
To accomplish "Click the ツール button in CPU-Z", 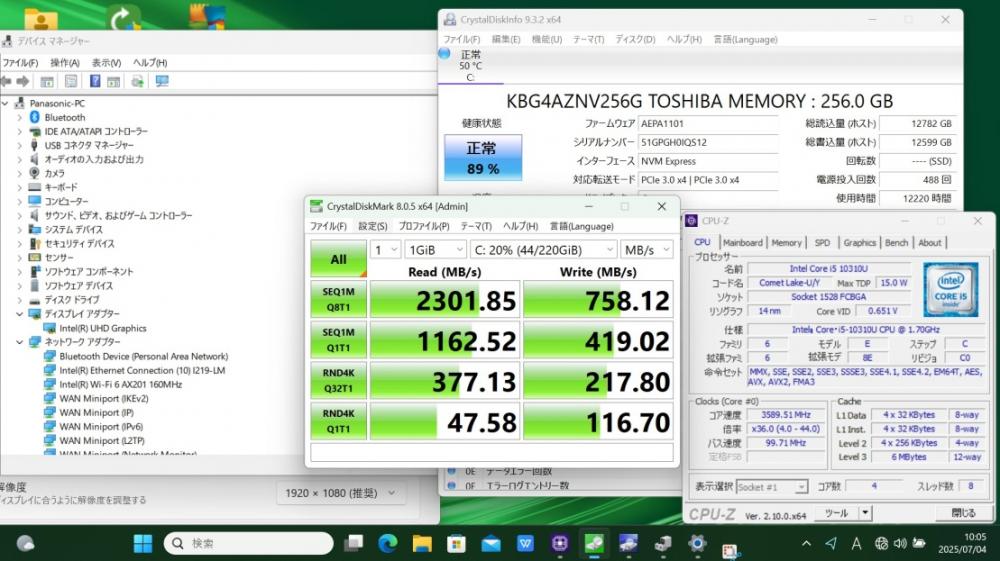I will coord(836,513).
